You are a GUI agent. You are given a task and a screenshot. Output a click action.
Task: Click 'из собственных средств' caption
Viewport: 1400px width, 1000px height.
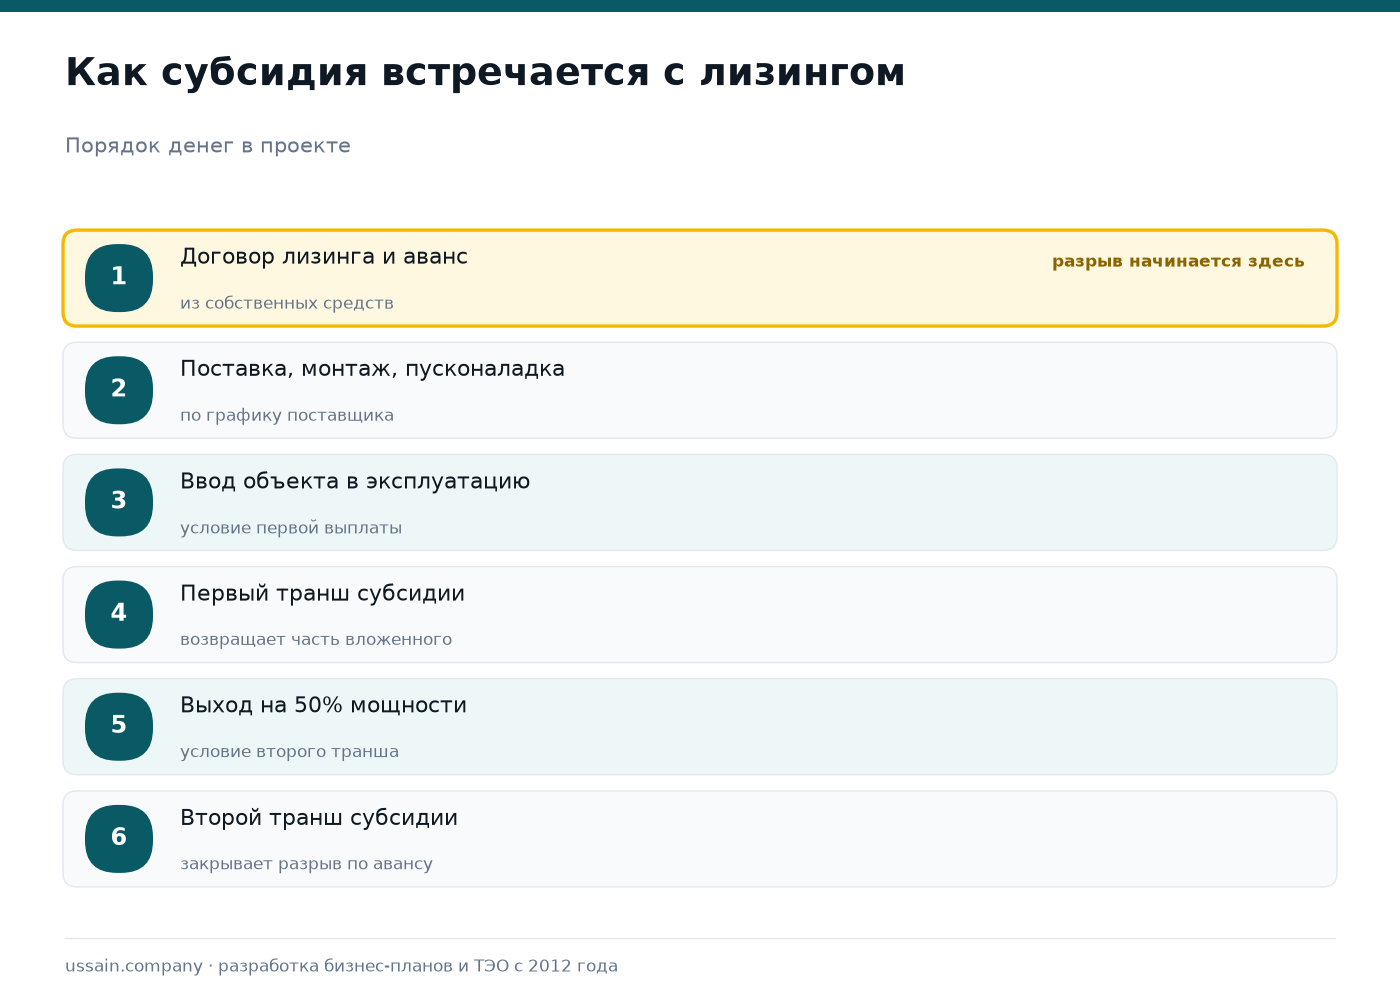(x=287, y=303)
